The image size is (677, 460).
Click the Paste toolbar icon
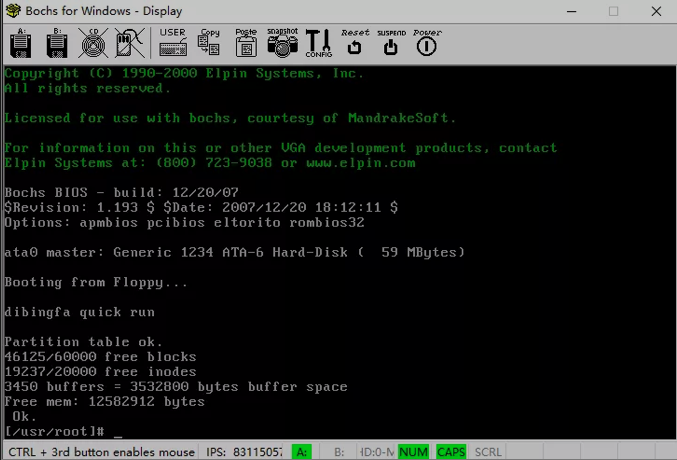click(246, 42)
